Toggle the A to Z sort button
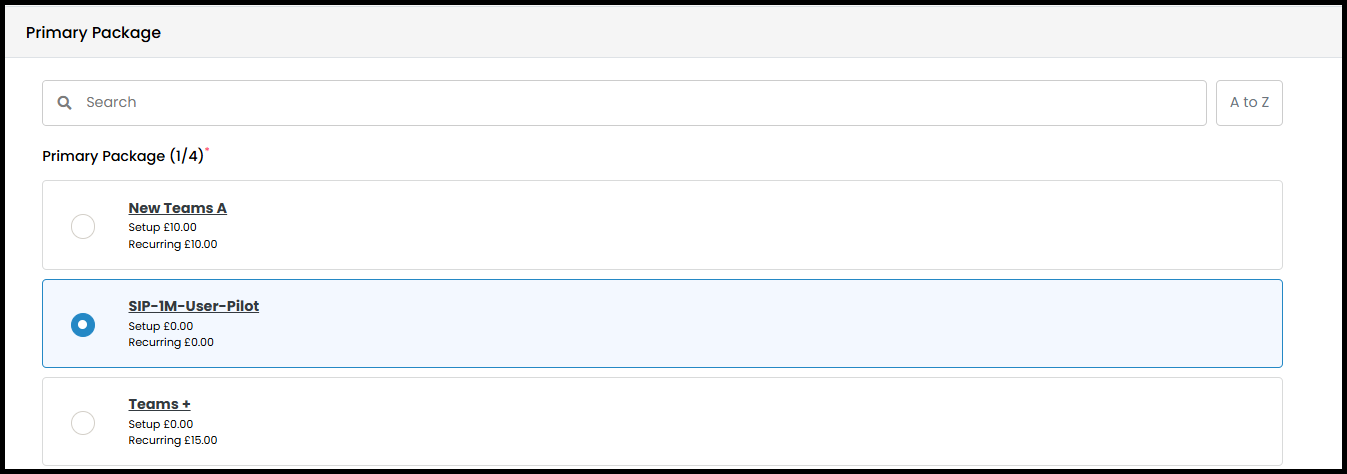Image resolution: width=1347 pixels, height=474 pixels. (x=1249, y=103)
